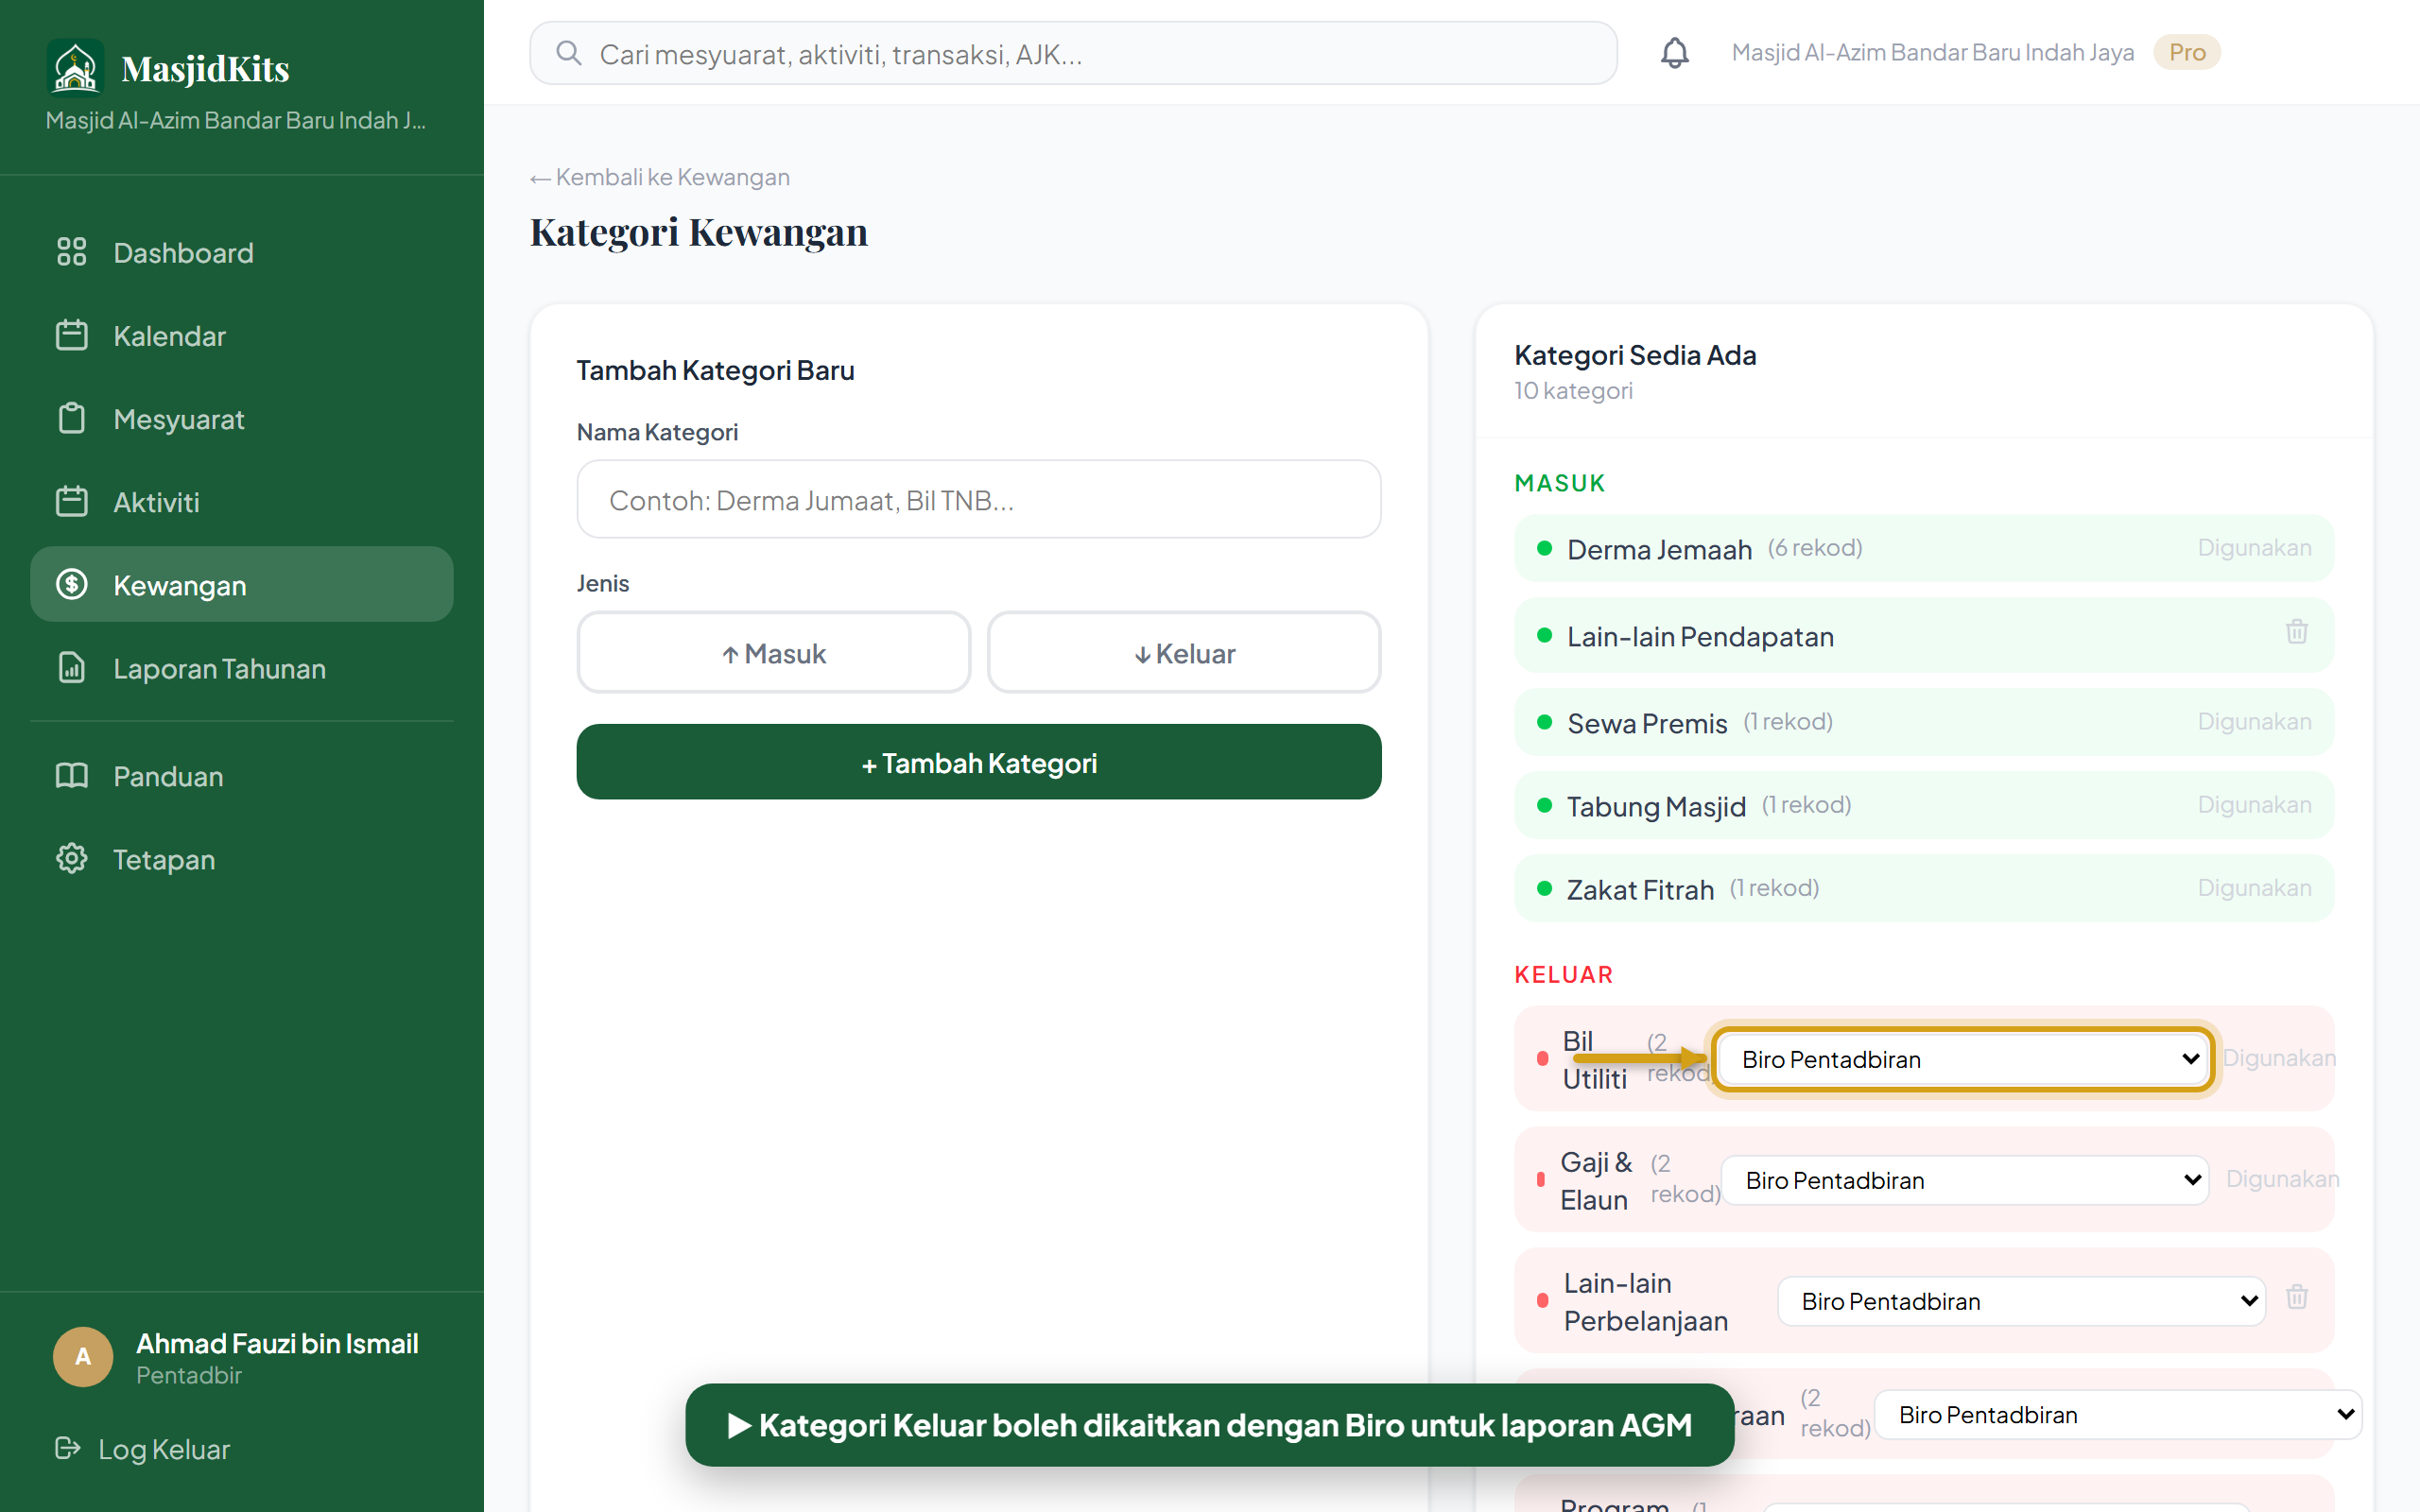Click the Tetapan gear icon
2420x1512 pixels.
72,858
